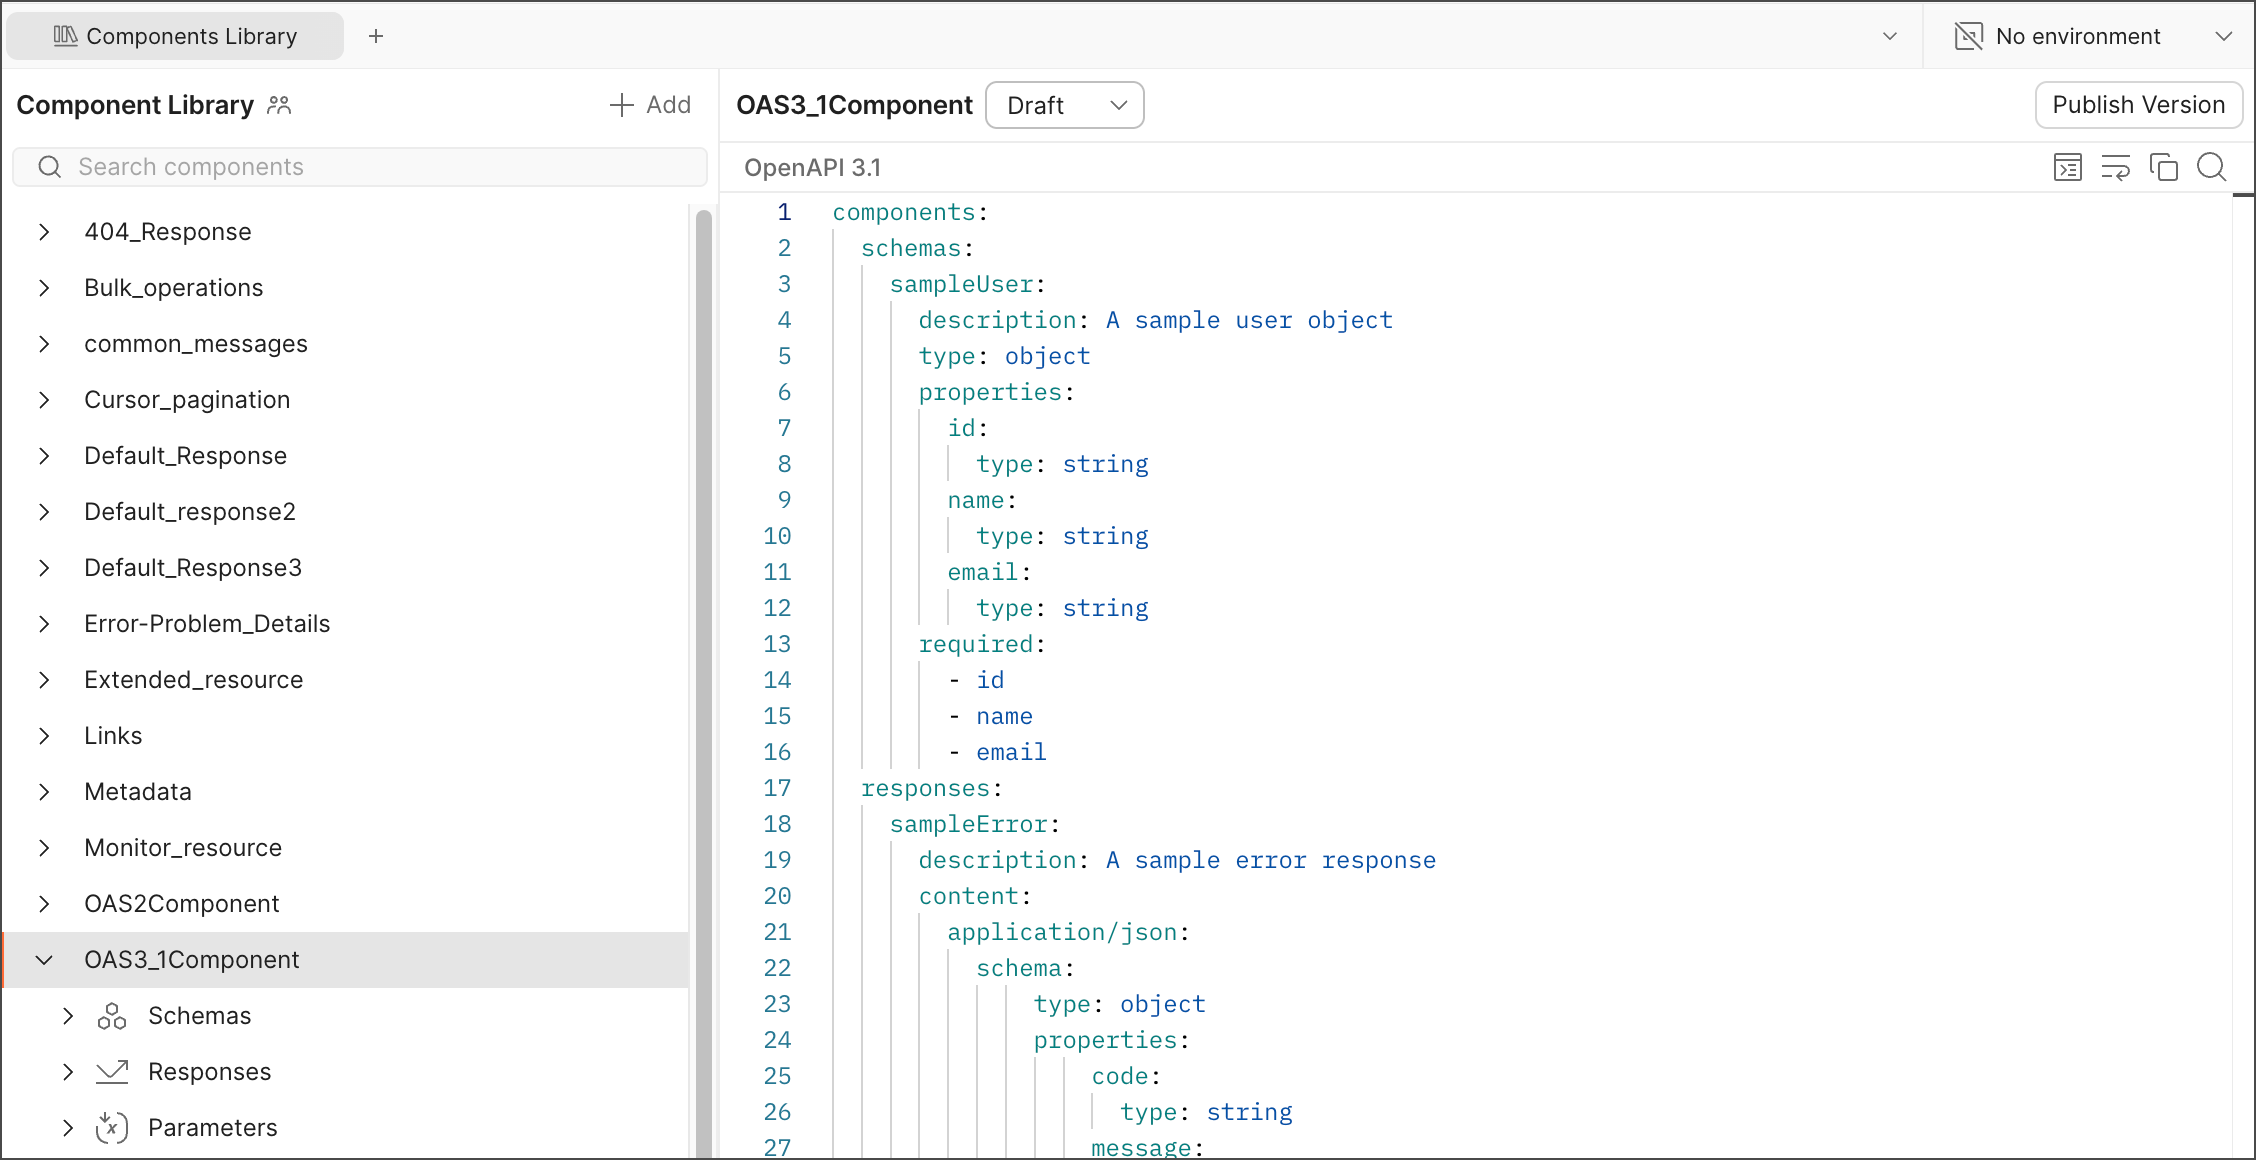Click the magnifier icon in the search field

(50, 167)
